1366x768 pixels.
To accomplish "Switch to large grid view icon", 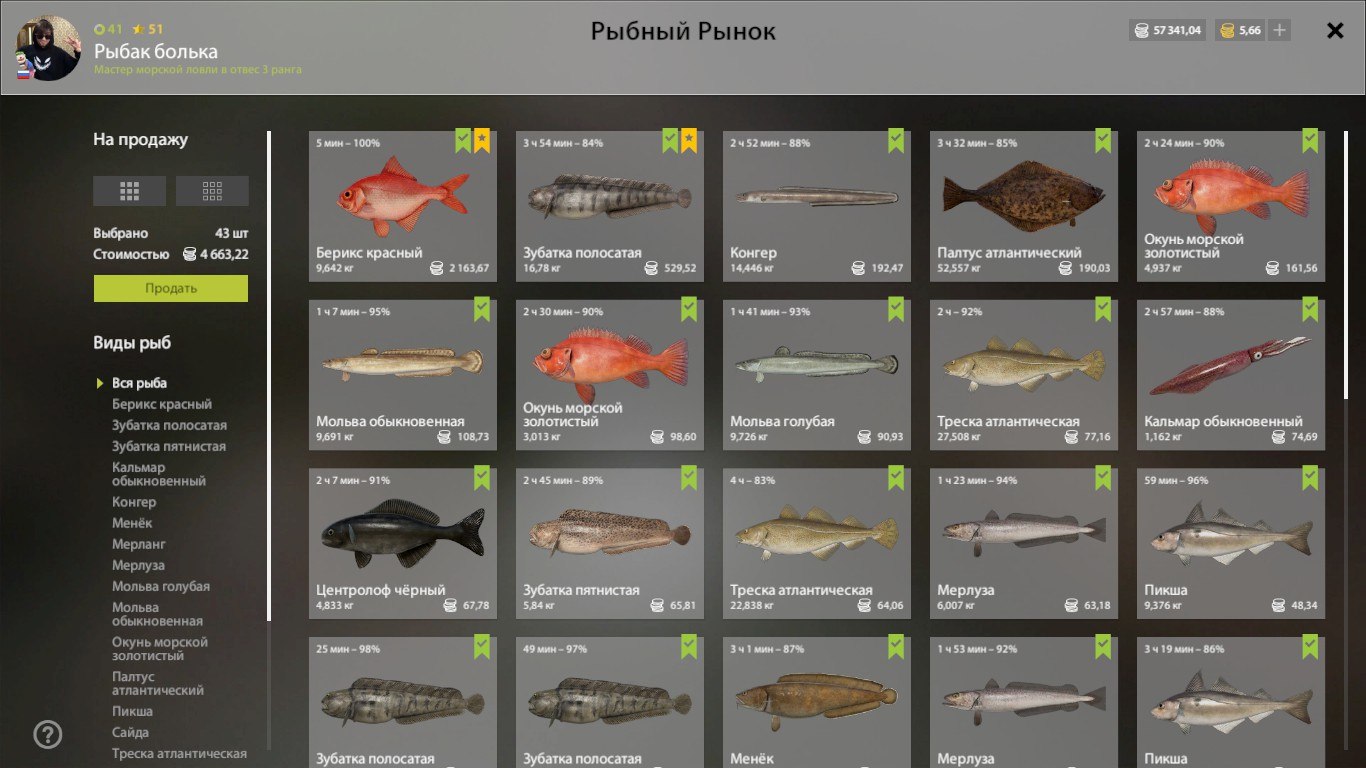I will pos(129,190).
